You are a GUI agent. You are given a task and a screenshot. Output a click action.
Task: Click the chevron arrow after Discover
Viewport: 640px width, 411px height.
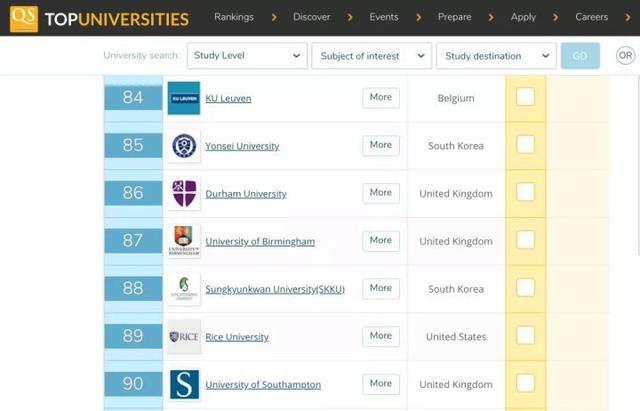tap(350, 17)
